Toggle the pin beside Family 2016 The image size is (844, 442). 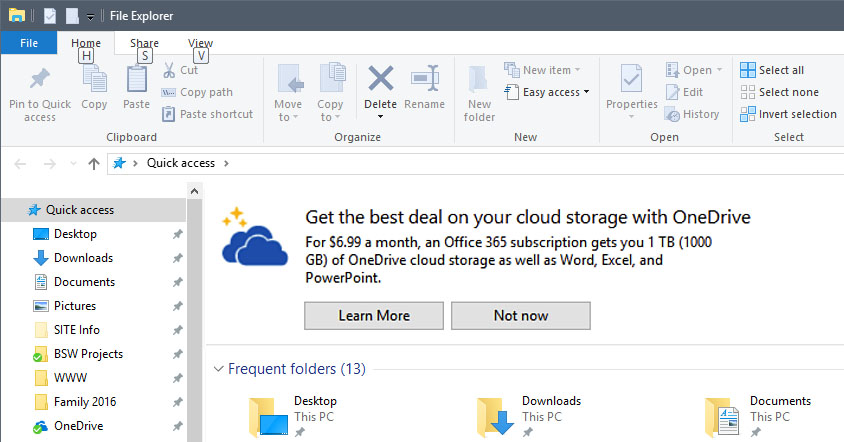tap(177, 402)
